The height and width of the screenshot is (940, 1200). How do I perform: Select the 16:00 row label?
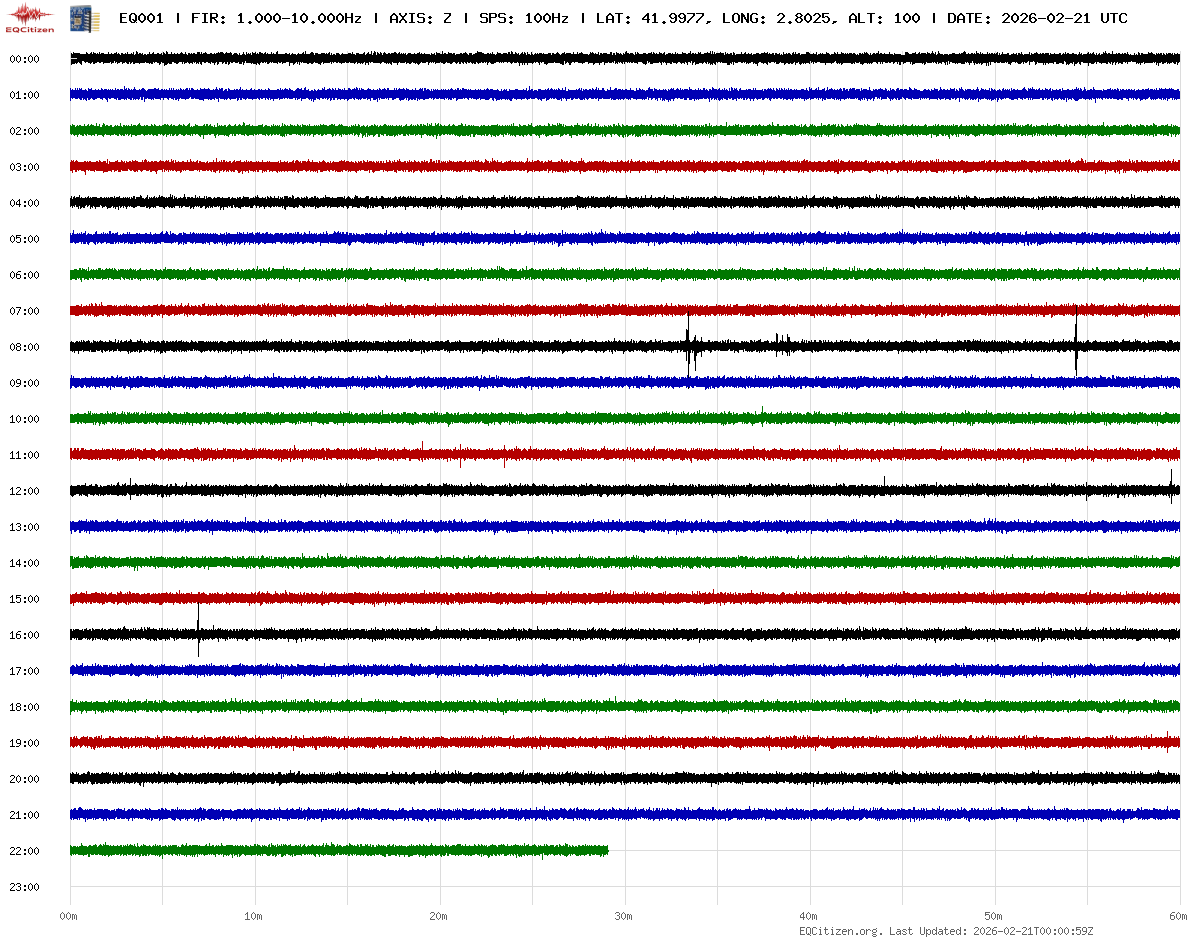pyautogui.click(x=24, y=635)
